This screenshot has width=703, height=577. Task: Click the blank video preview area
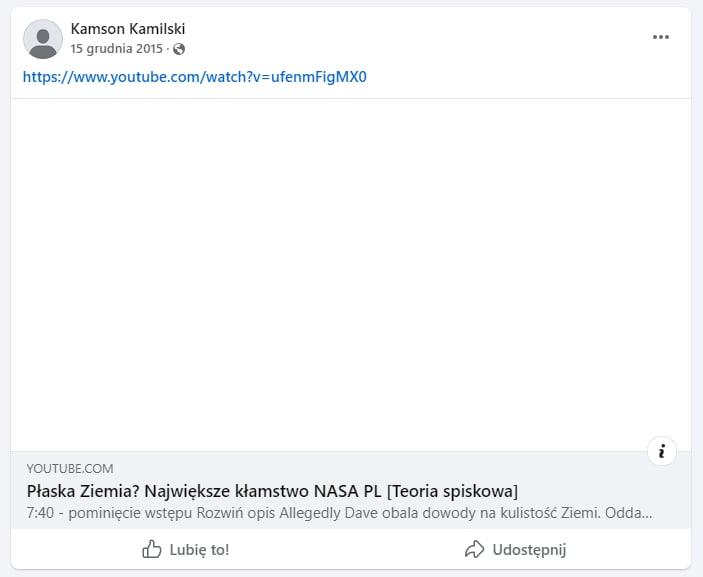[350, 274]
